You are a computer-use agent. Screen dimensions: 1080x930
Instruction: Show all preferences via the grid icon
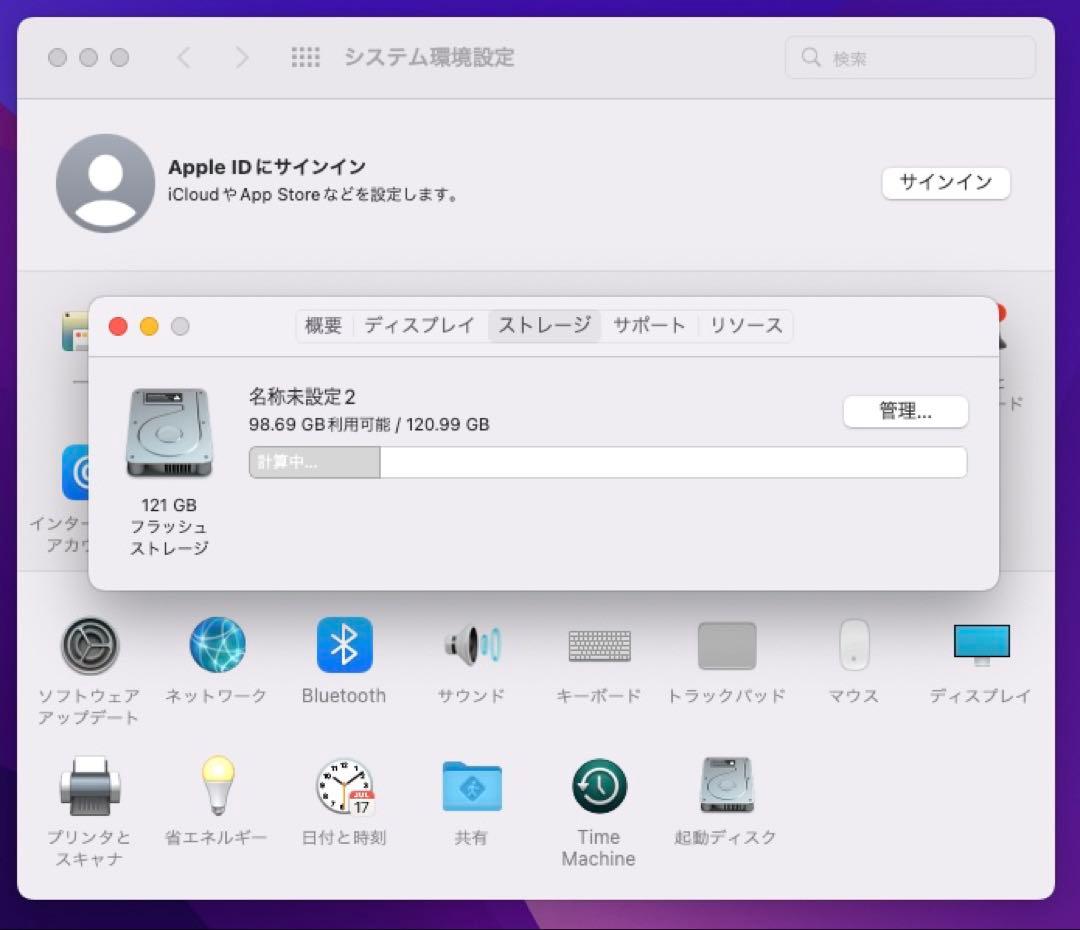(x=305, y=57)
